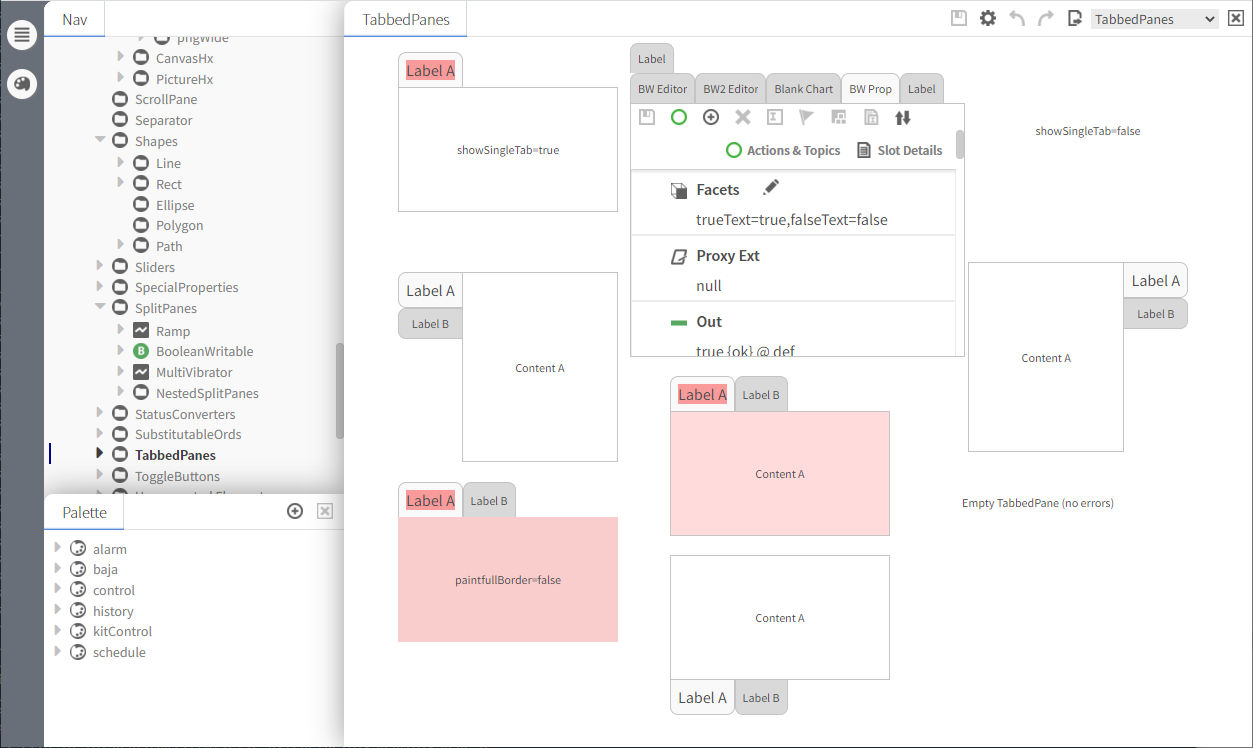
Task: Click the kitControl palette module icon
Action: 78,631
